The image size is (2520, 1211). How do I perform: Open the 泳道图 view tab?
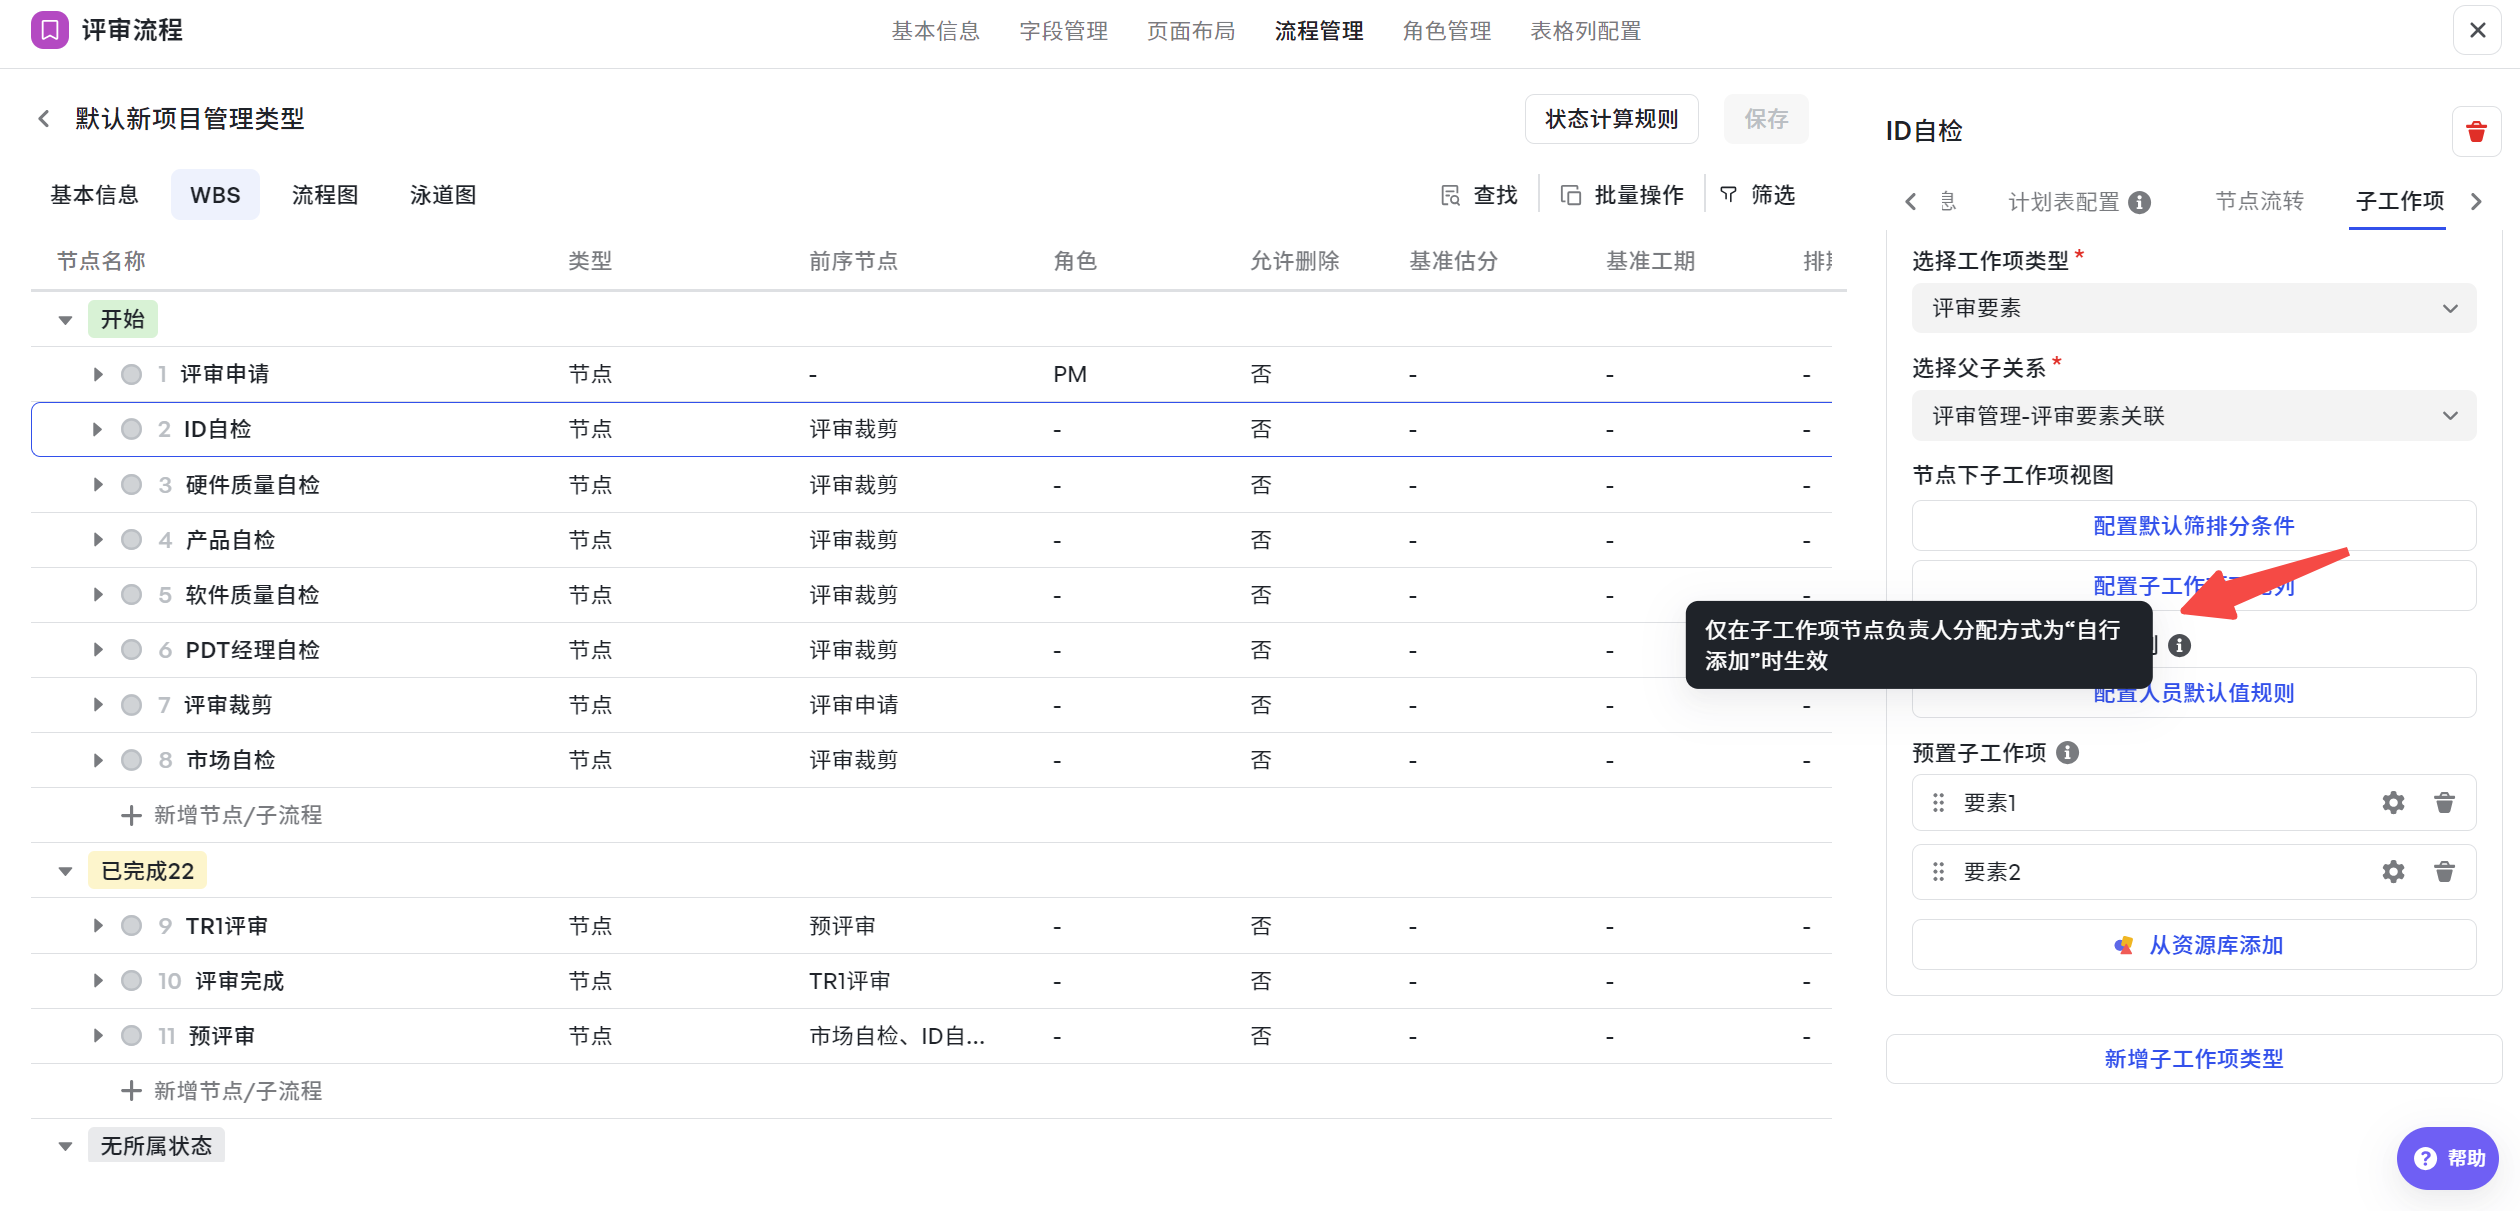pos(443,195)
